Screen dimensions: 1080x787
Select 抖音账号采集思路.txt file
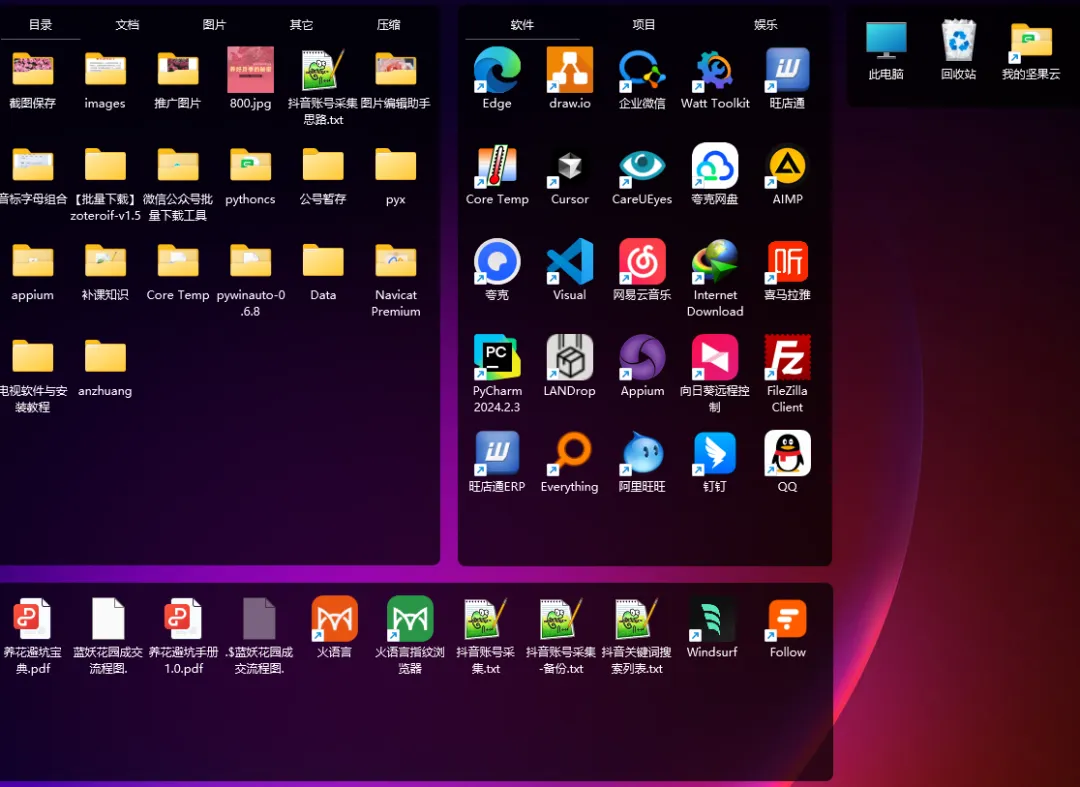(x=323, y=70)
